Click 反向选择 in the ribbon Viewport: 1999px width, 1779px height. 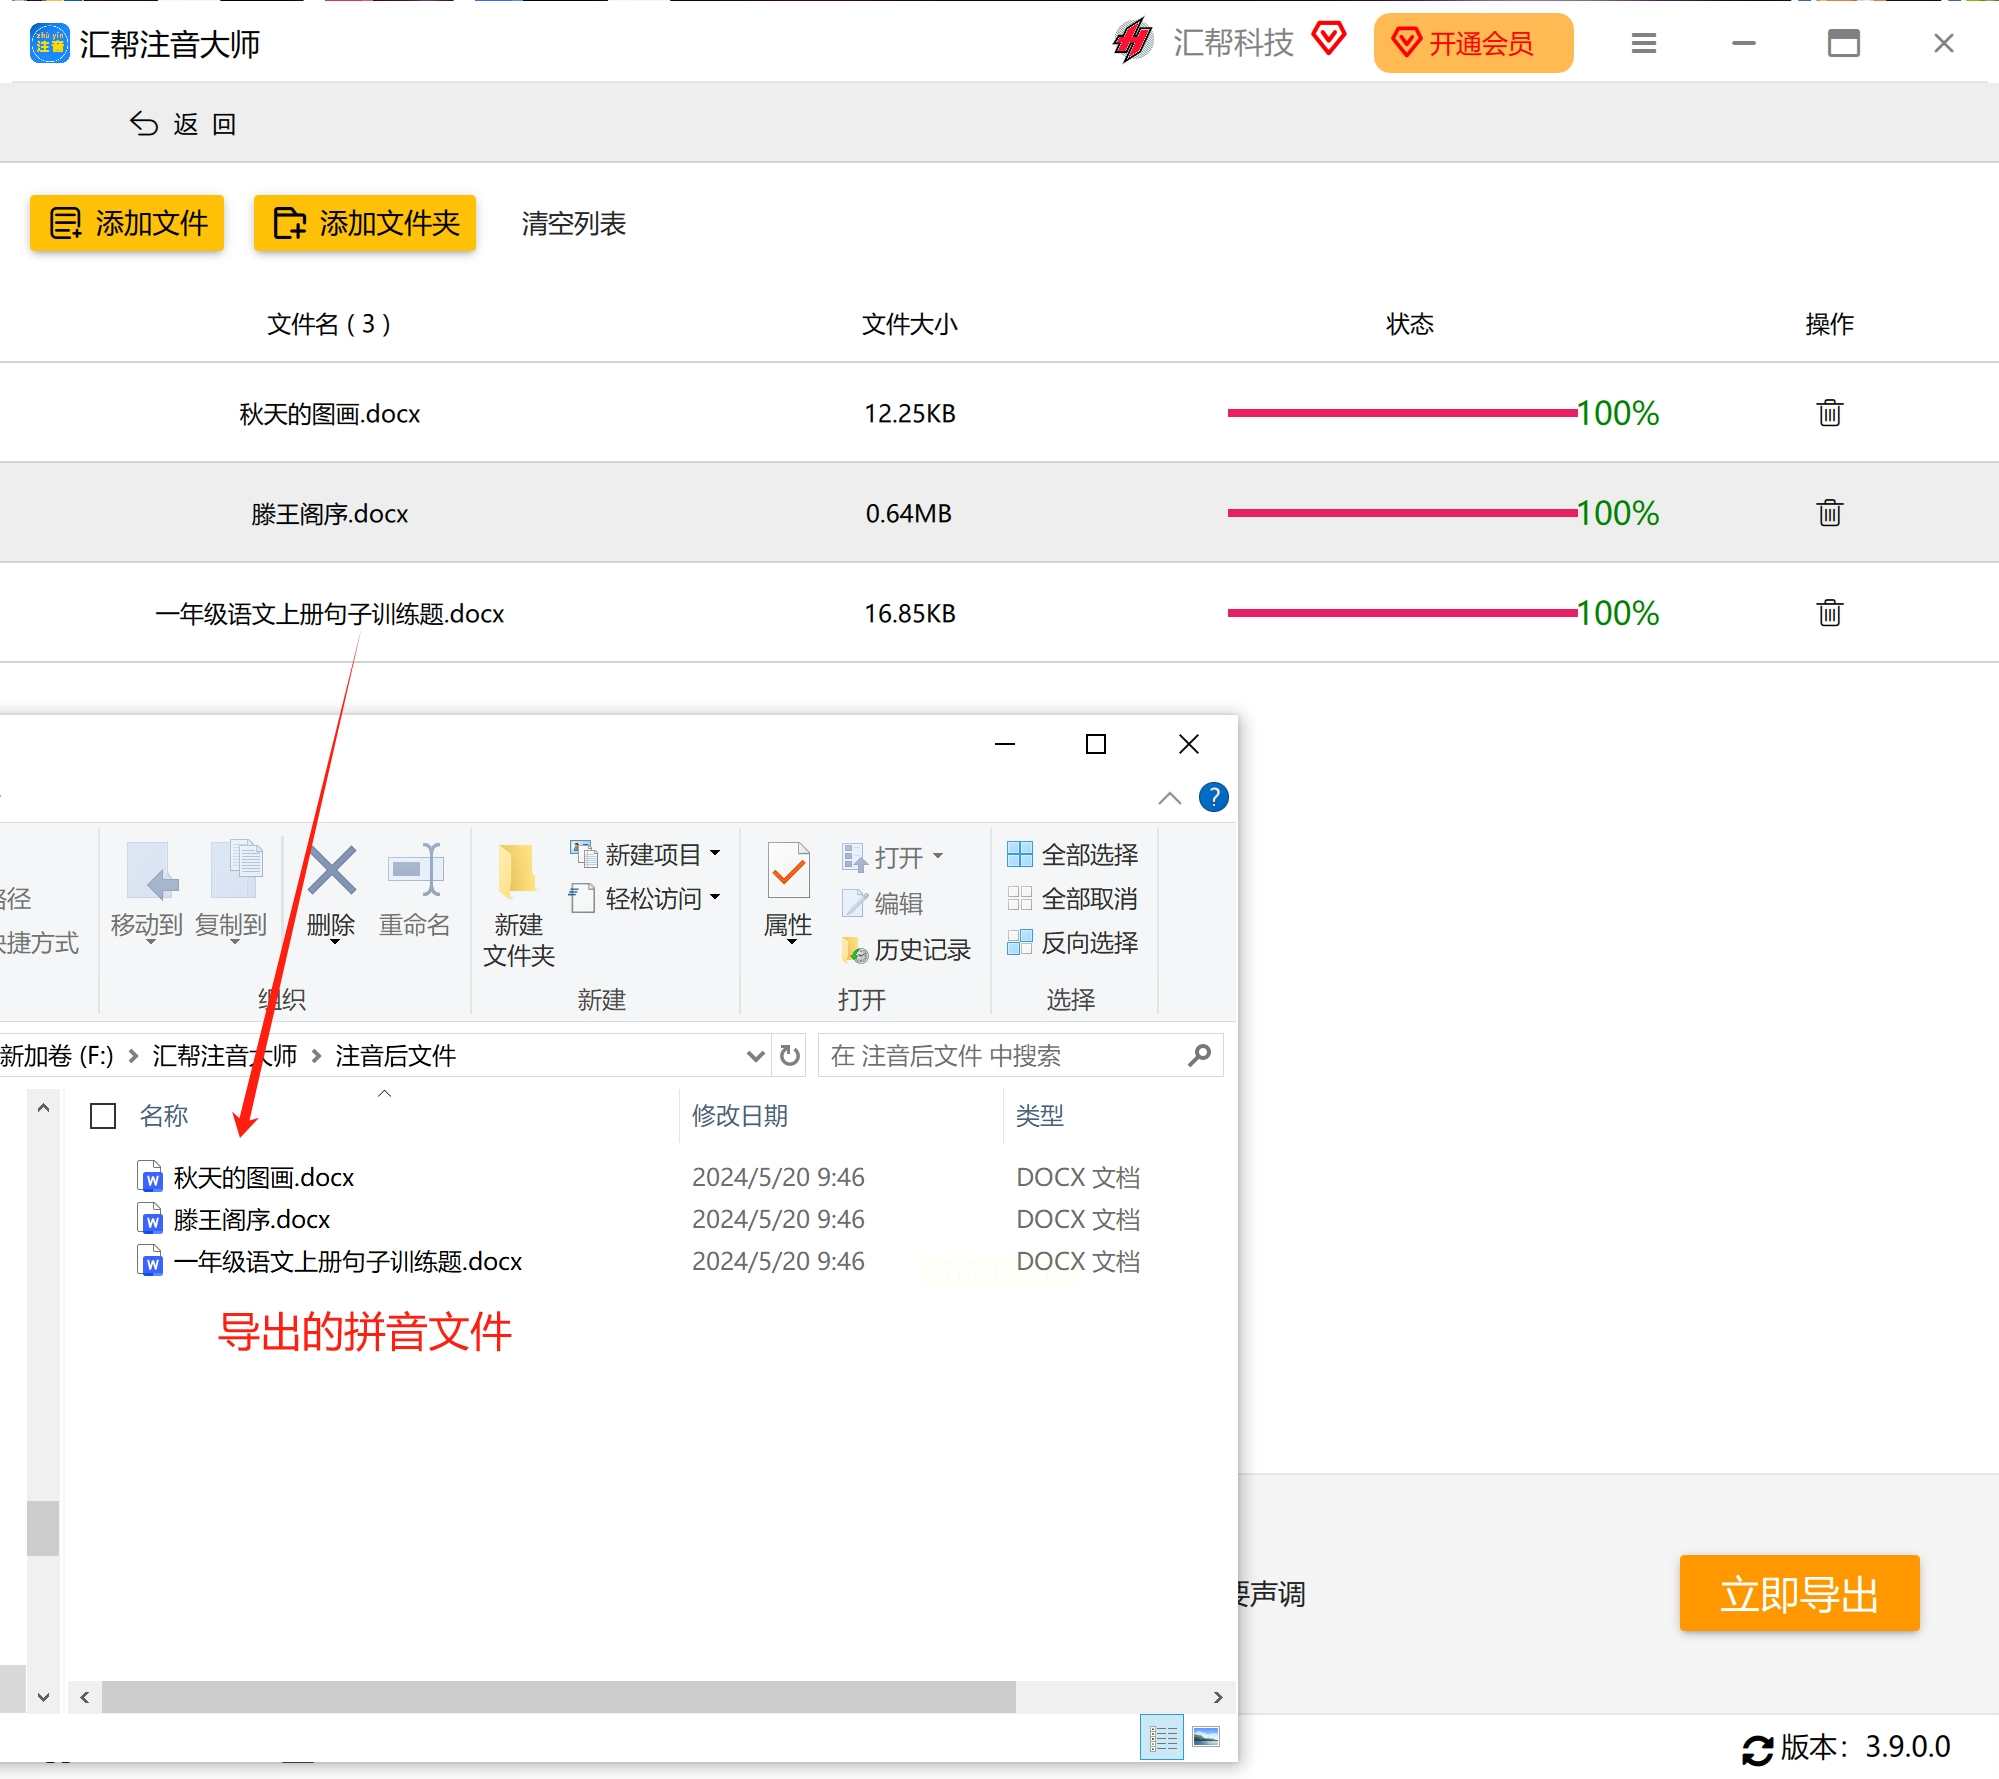pos(1072,943)
